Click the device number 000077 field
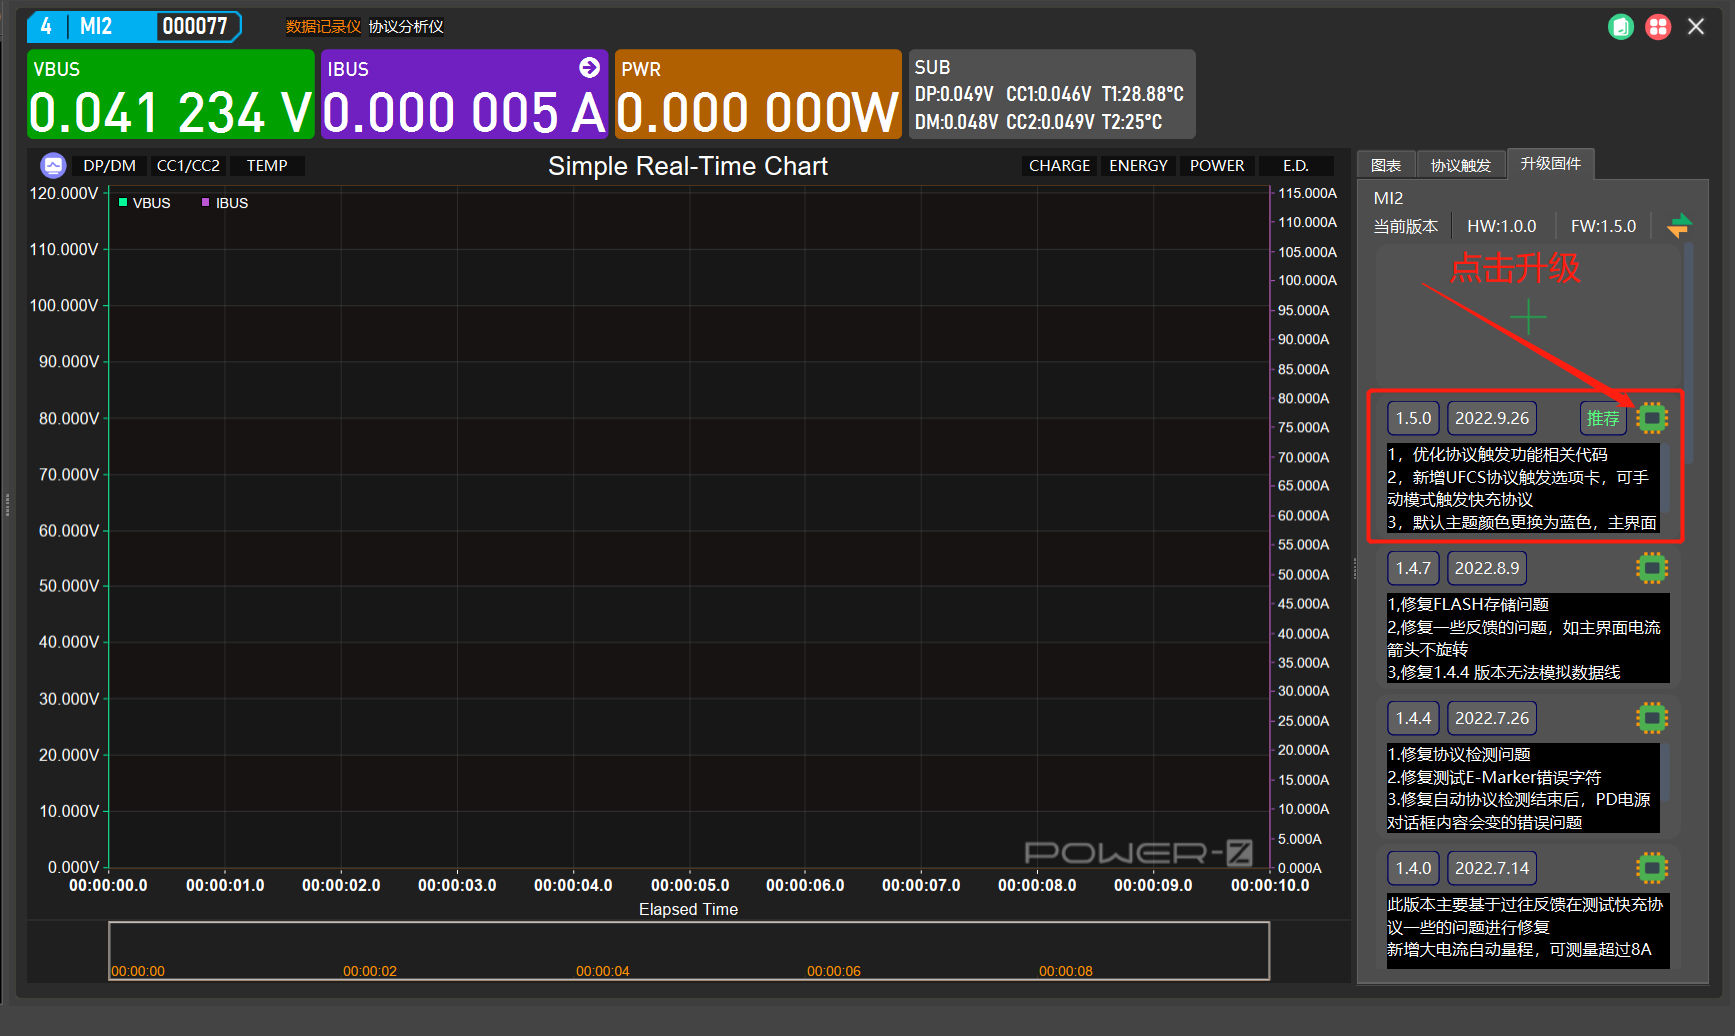This screenshot has height=1036, width=1735. [197, 26]
